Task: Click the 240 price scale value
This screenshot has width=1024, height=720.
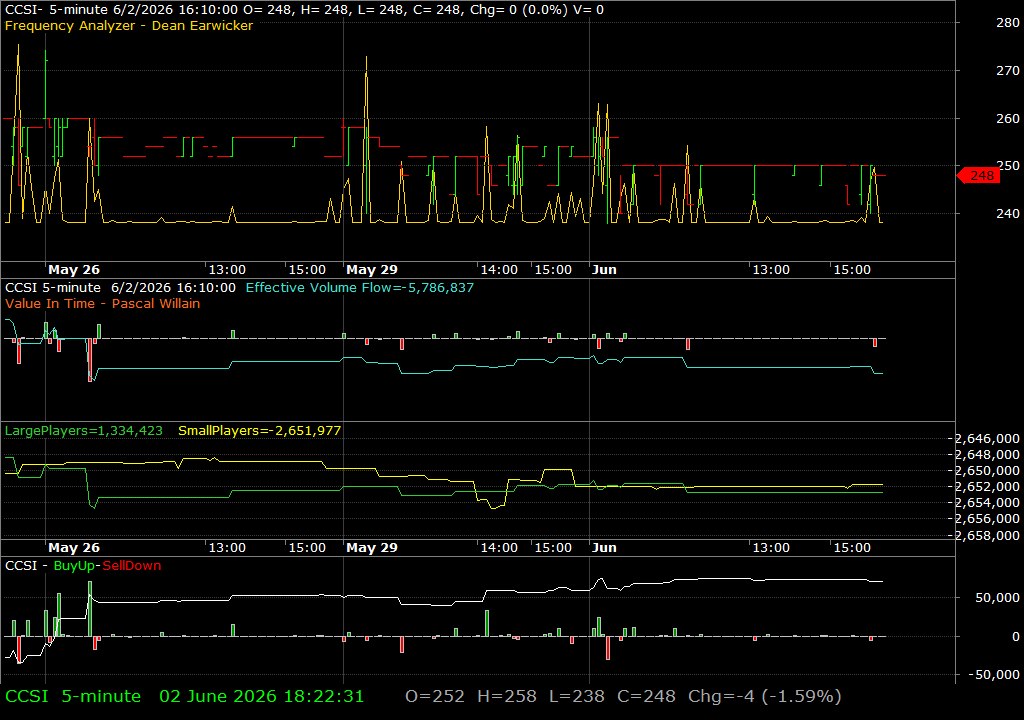Action: coord(1008,213)
